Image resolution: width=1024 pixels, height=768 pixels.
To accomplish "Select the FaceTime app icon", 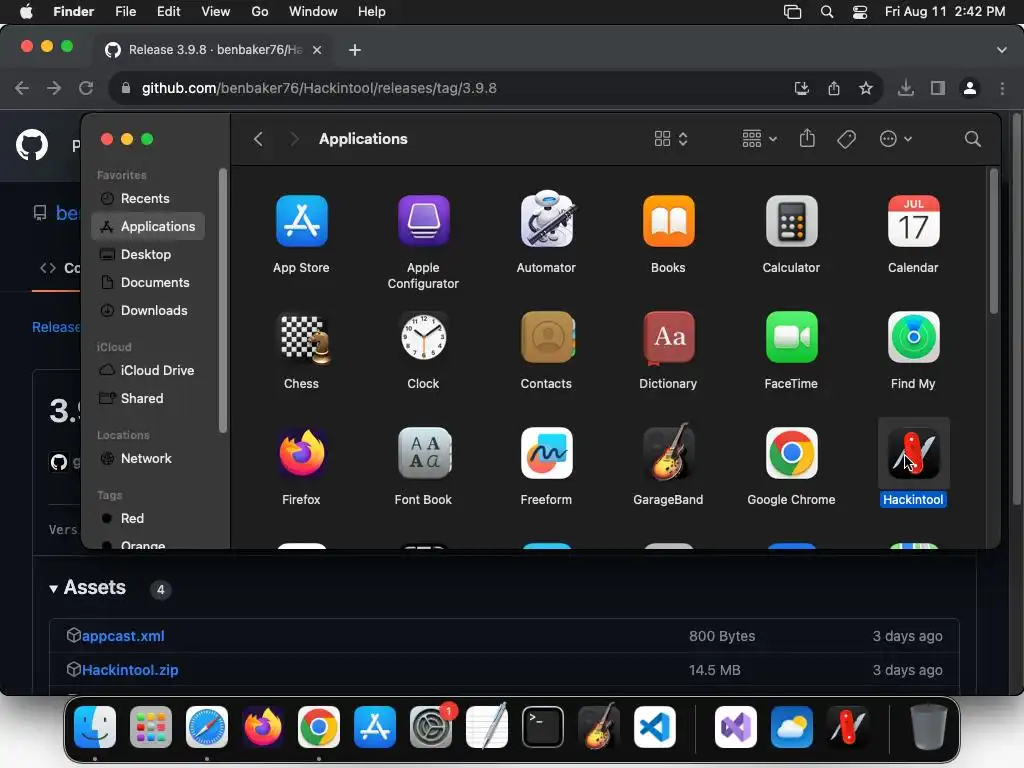I will click(x=791, y=337).
